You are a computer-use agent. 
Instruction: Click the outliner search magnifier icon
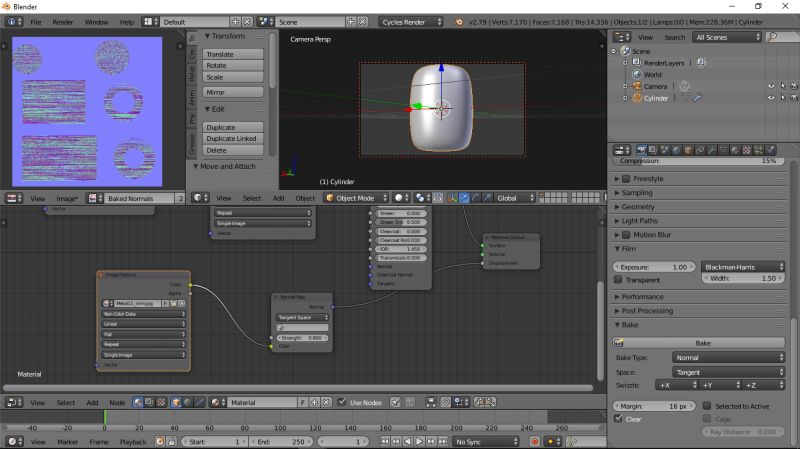(772, 37)
